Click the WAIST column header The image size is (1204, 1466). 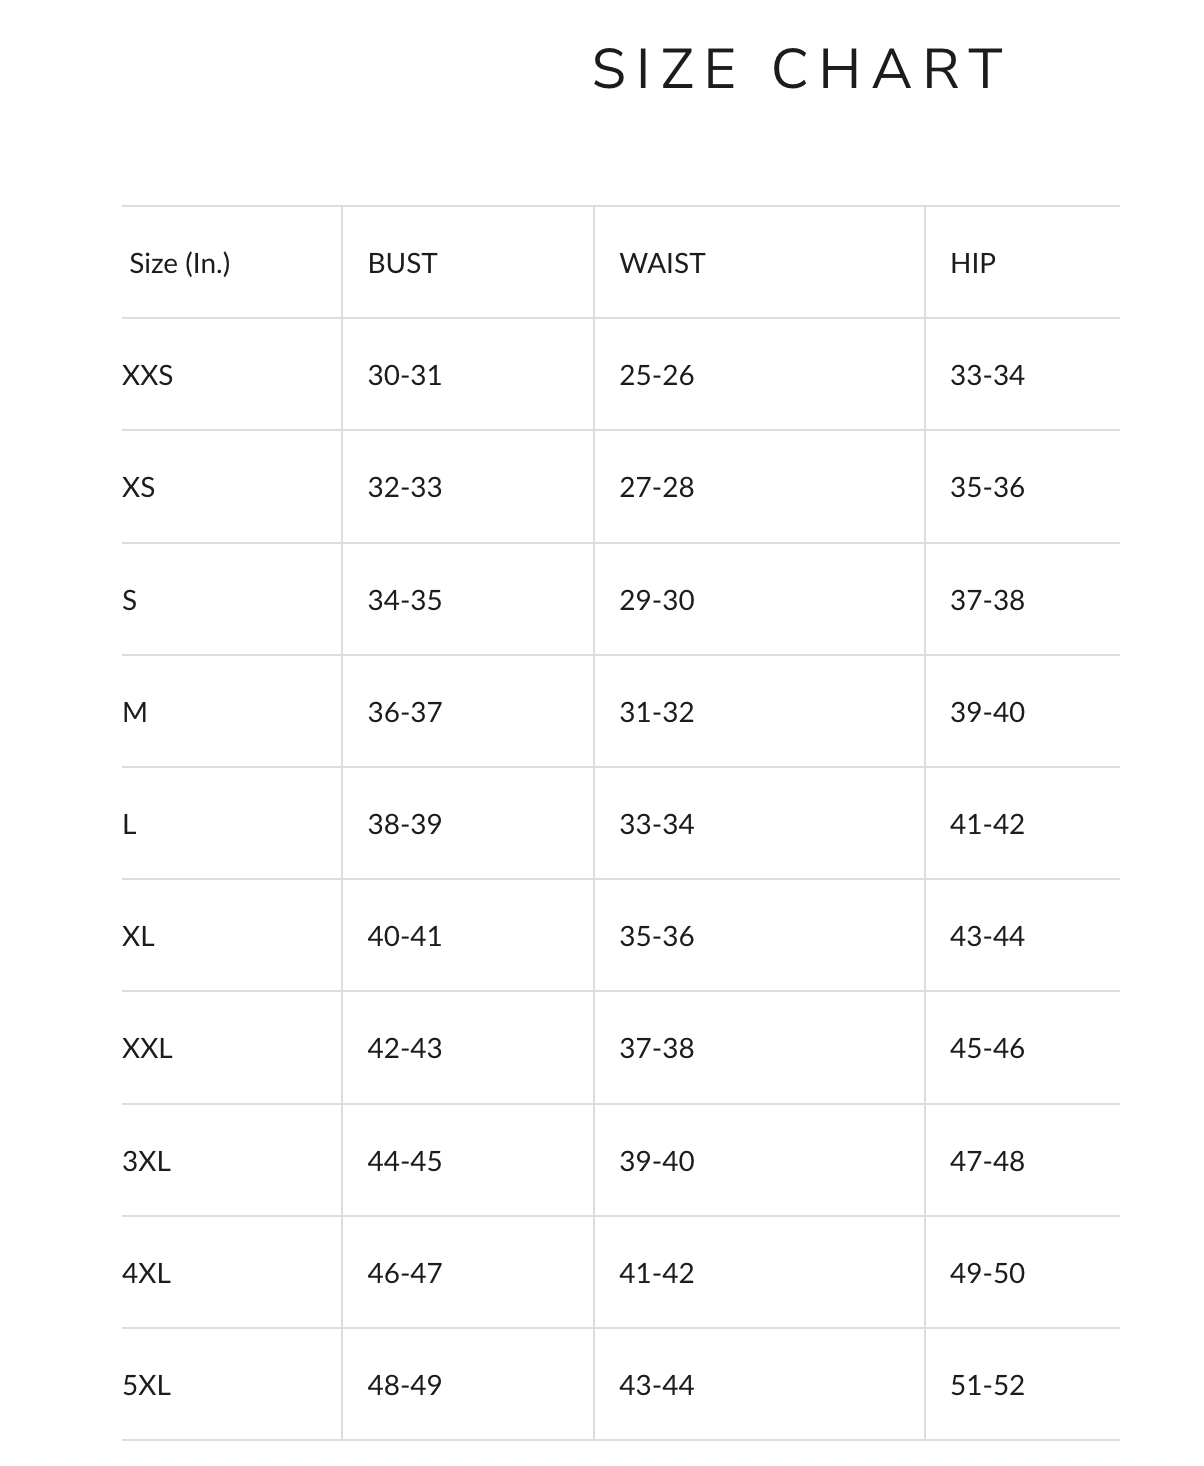(662, 263)
